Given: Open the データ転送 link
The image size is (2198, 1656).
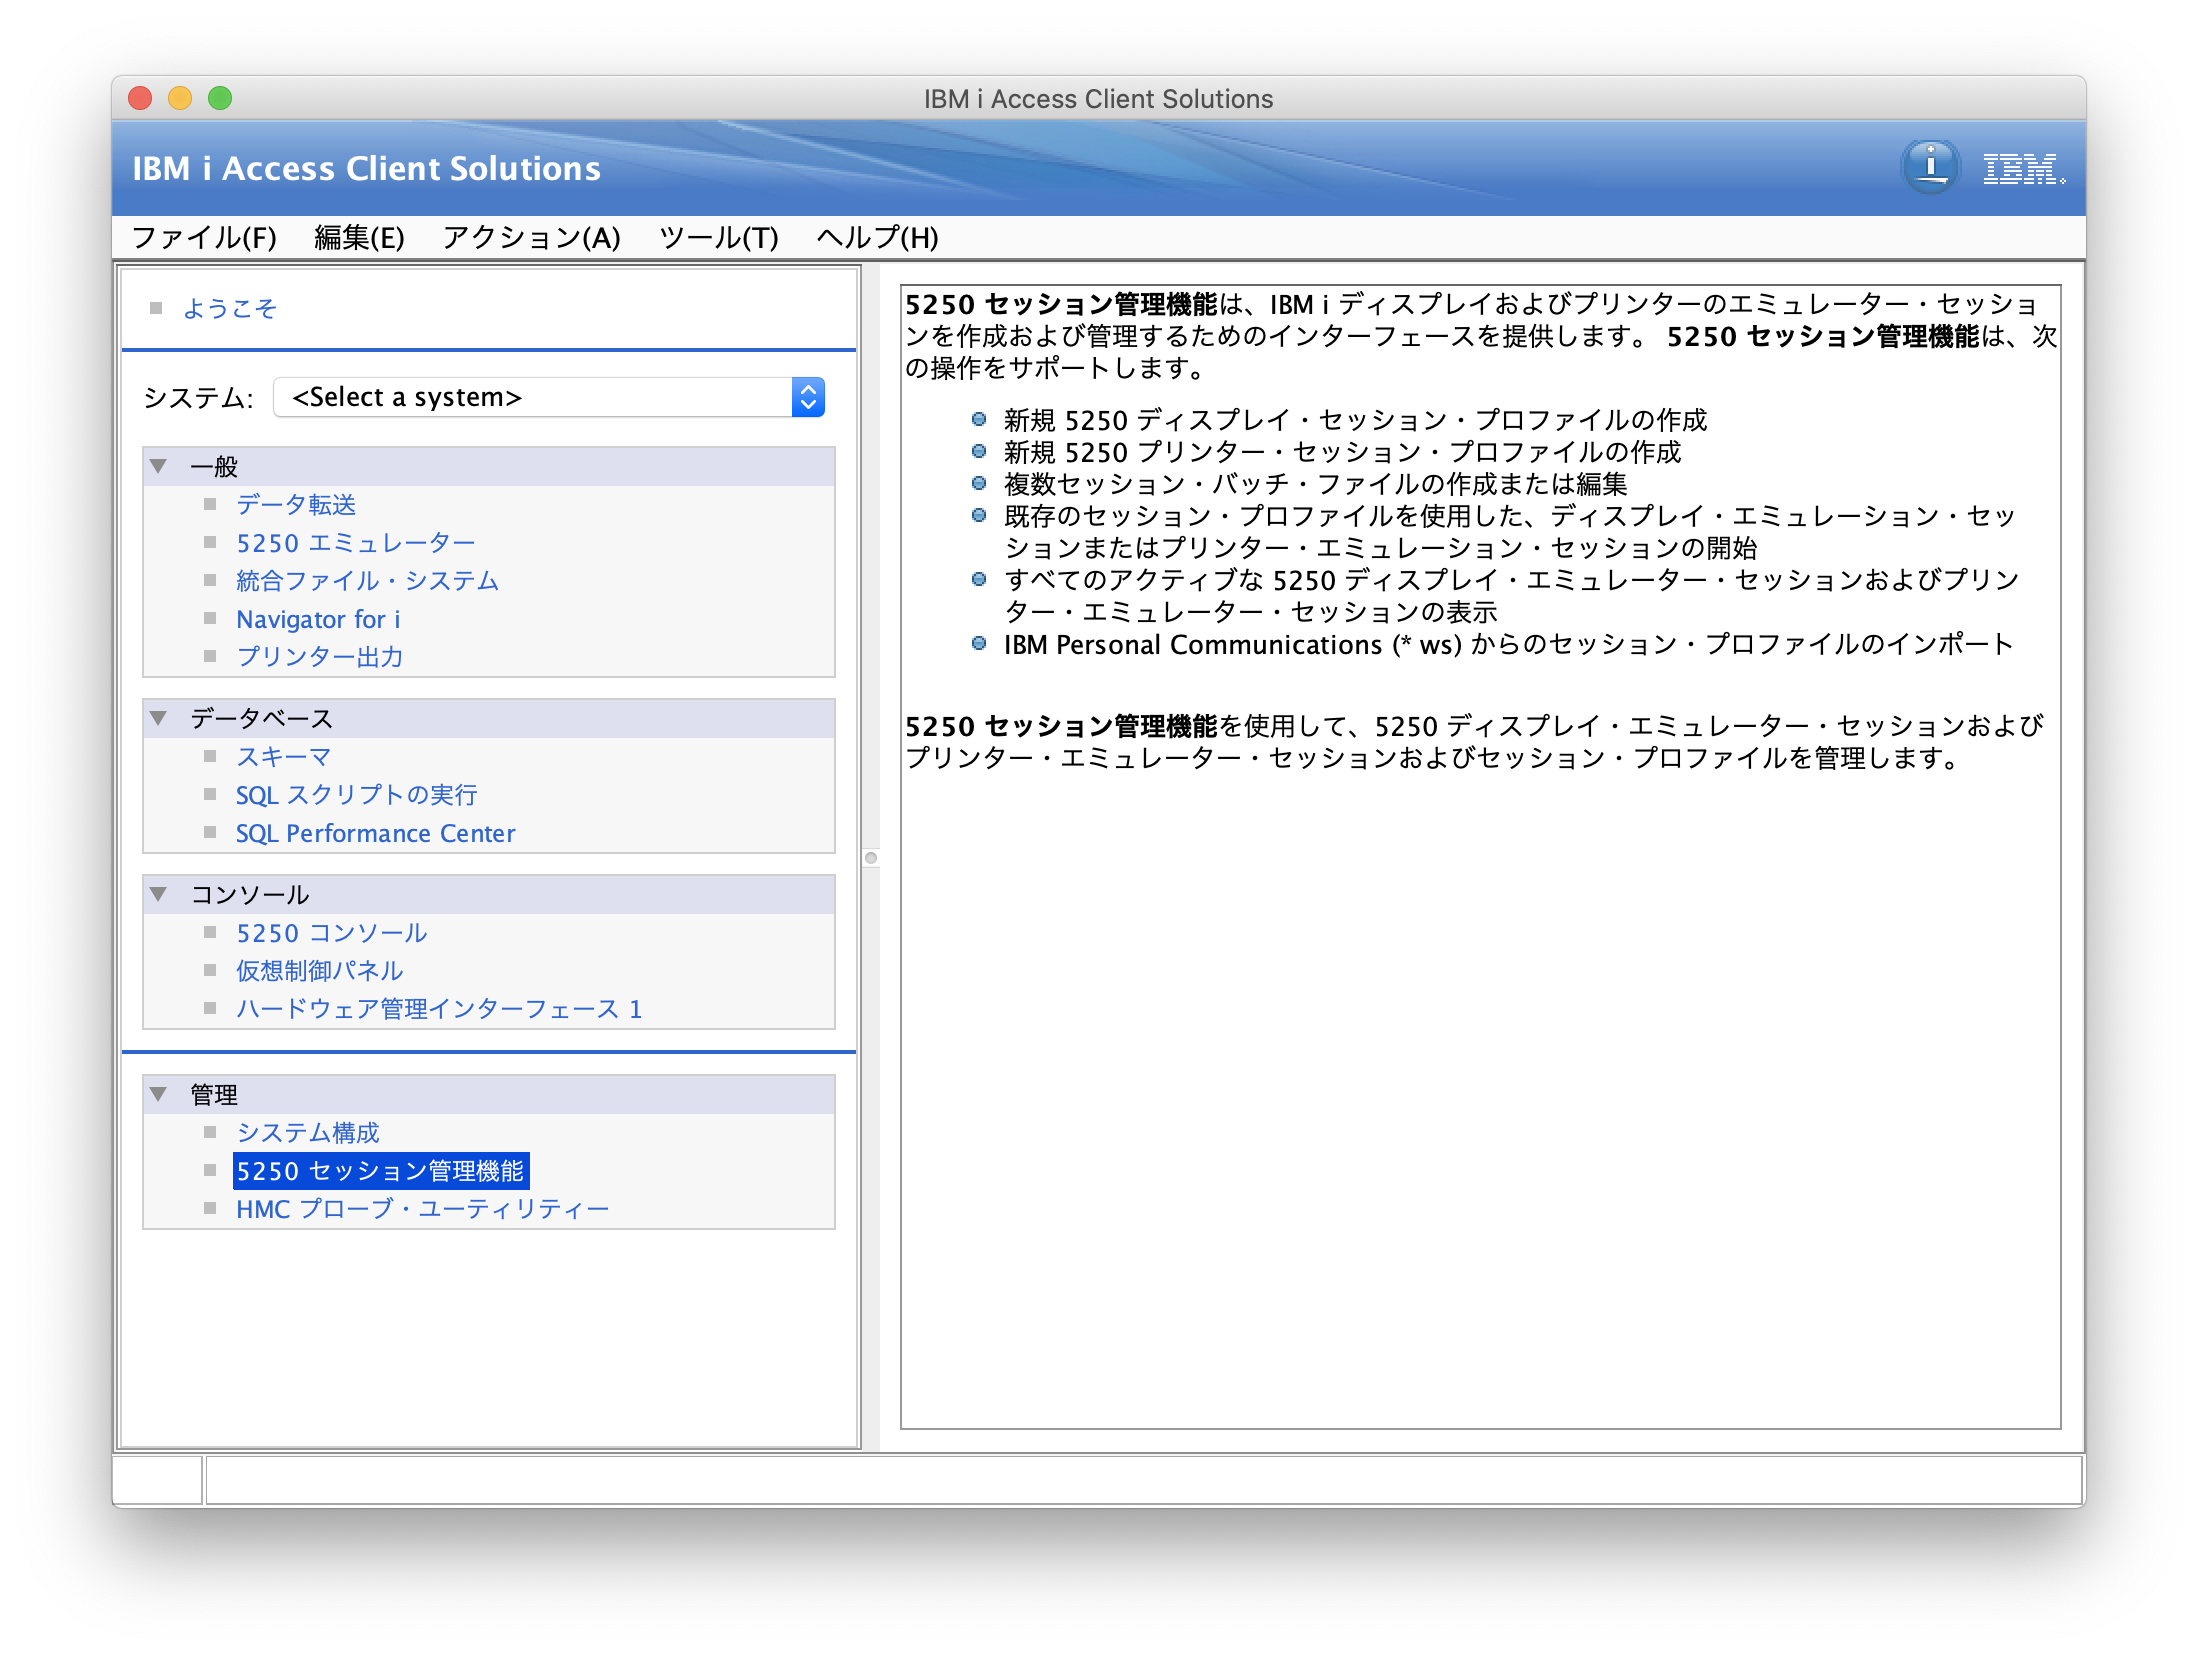Looking at the screenshot, I should [x=296, y=505].
